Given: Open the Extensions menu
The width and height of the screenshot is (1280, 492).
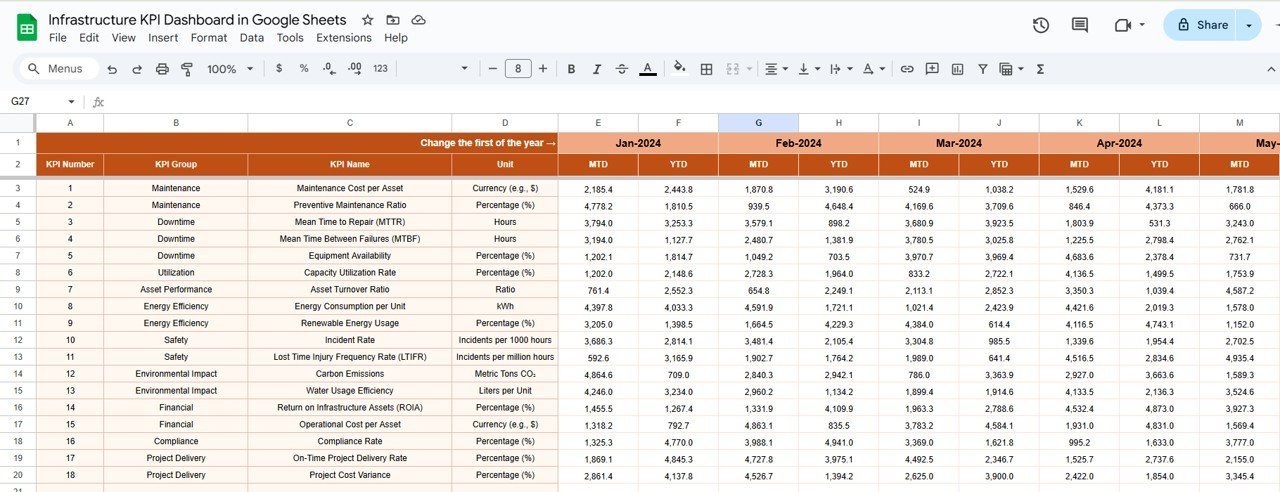Looking at the screenshot, I should (344, 38).
